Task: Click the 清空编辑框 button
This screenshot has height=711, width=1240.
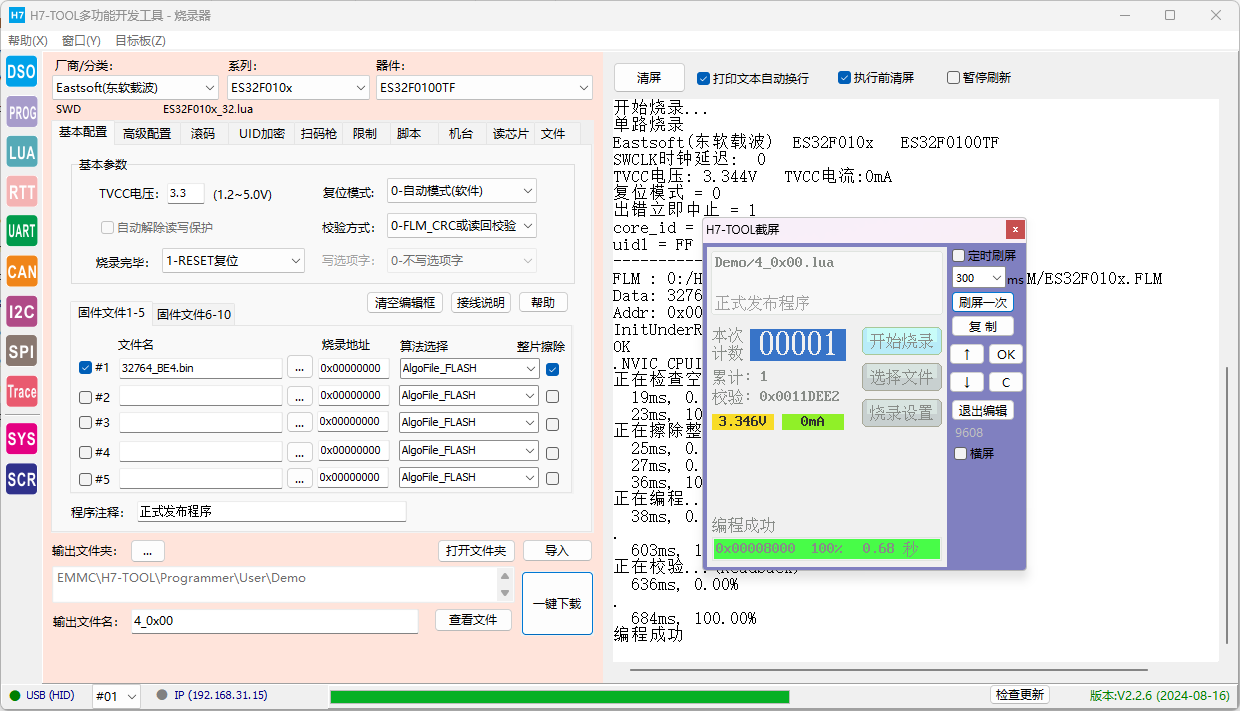Action: pyautogui.click(x=404, y=303)
